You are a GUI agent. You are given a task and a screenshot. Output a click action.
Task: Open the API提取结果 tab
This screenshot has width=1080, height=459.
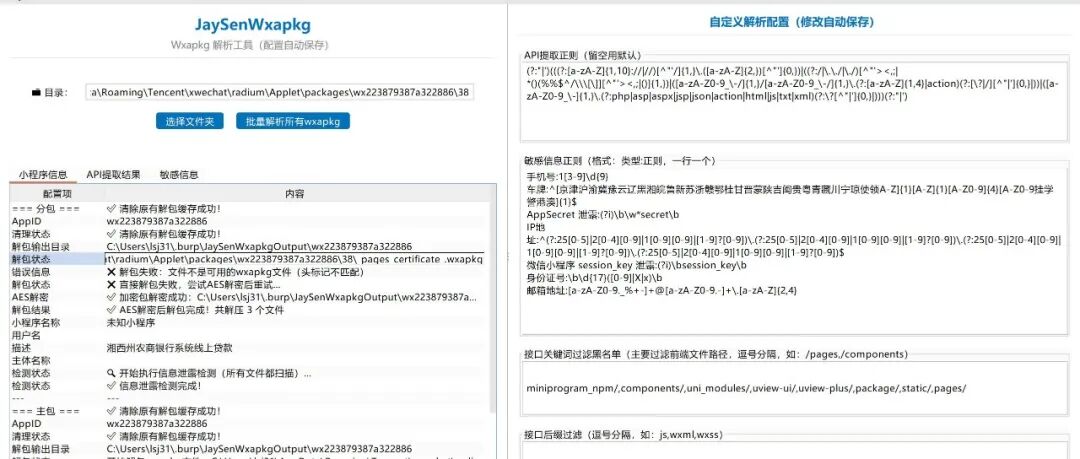point(113,175)
